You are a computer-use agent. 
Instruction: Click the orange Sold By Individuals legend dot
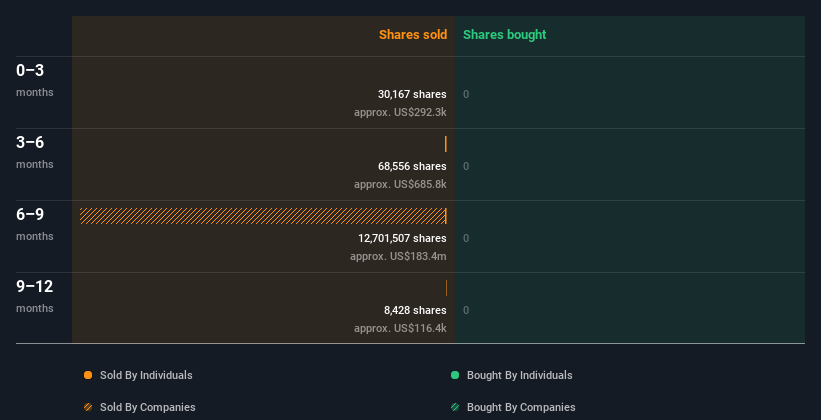(x=88, y=375)
